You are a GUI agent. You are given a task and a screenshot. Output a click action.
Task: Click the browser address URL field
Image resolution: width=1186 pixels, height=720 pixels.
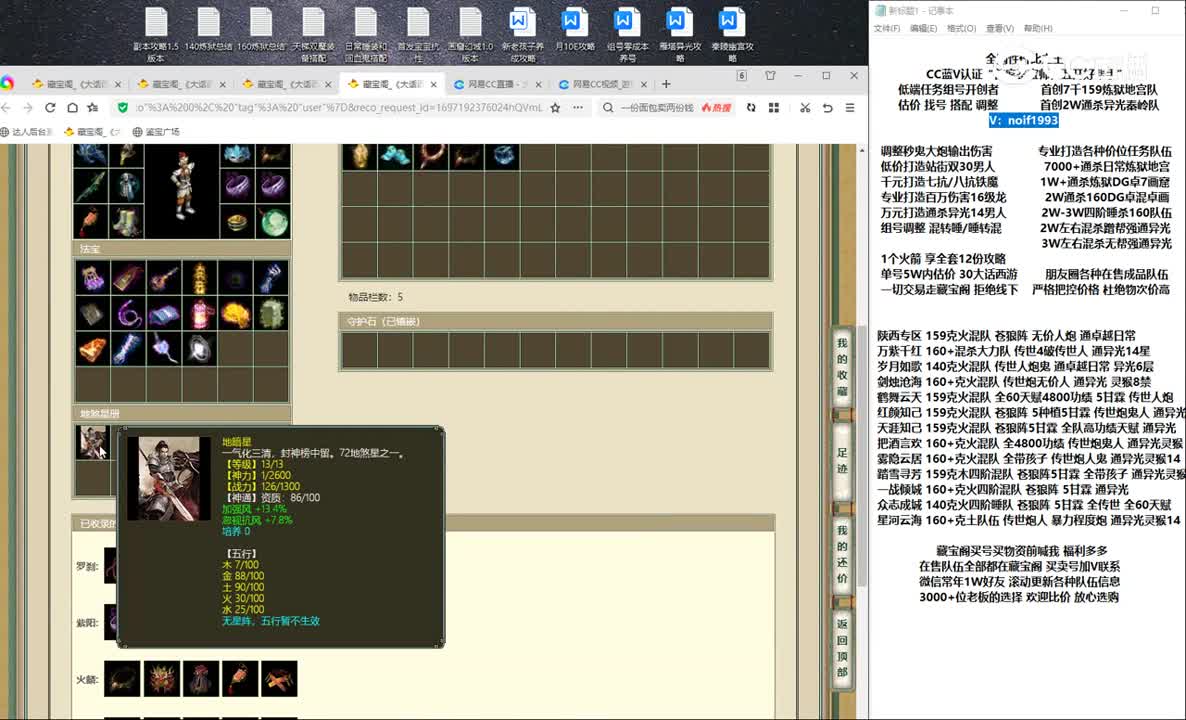coord(339,108)
